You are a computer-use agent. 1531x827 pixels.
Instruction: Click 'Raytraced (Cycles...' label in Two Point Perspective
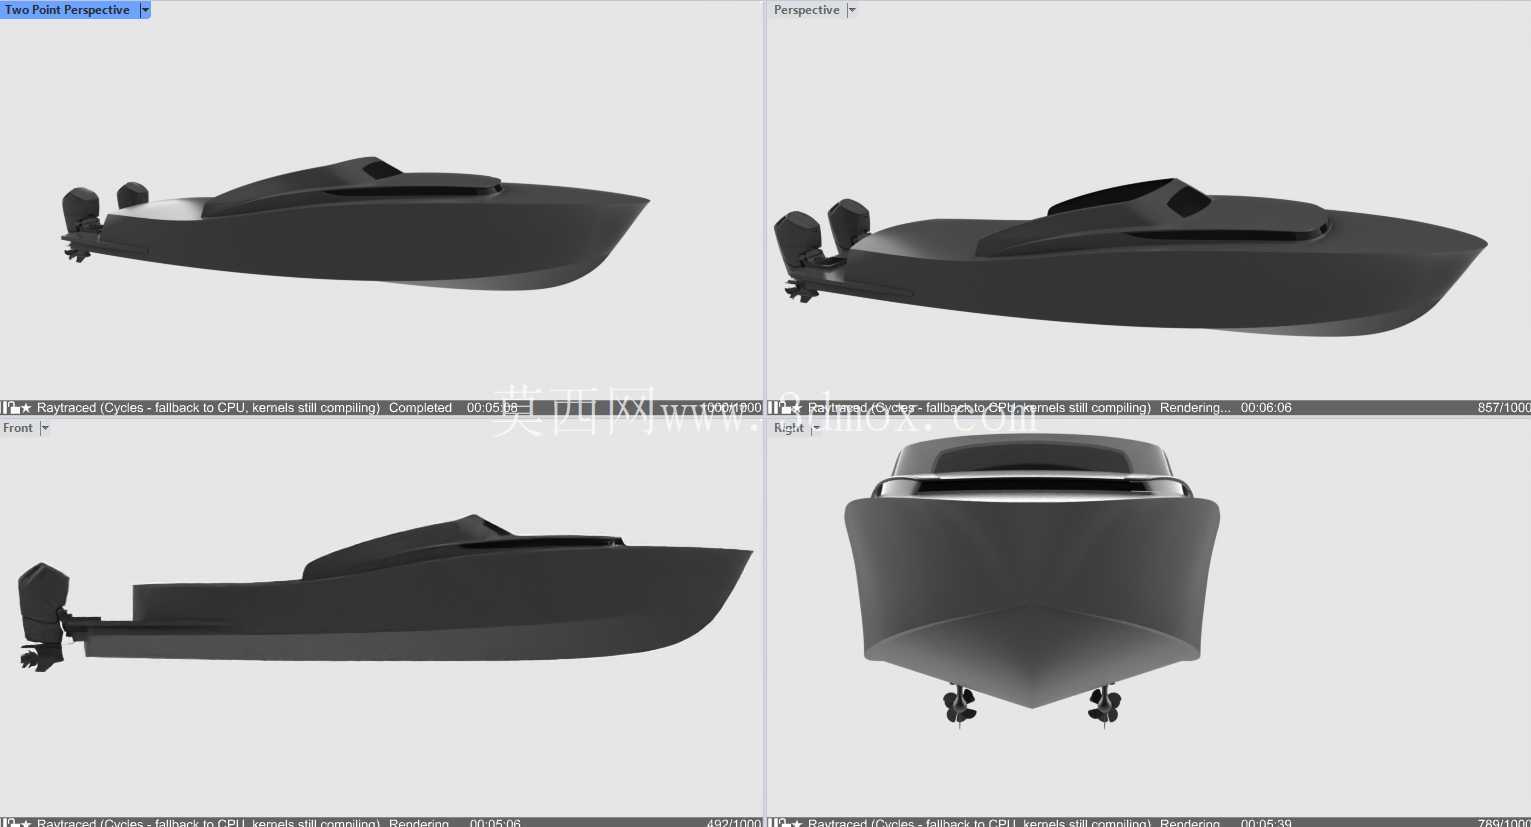(x=208, y=408)
